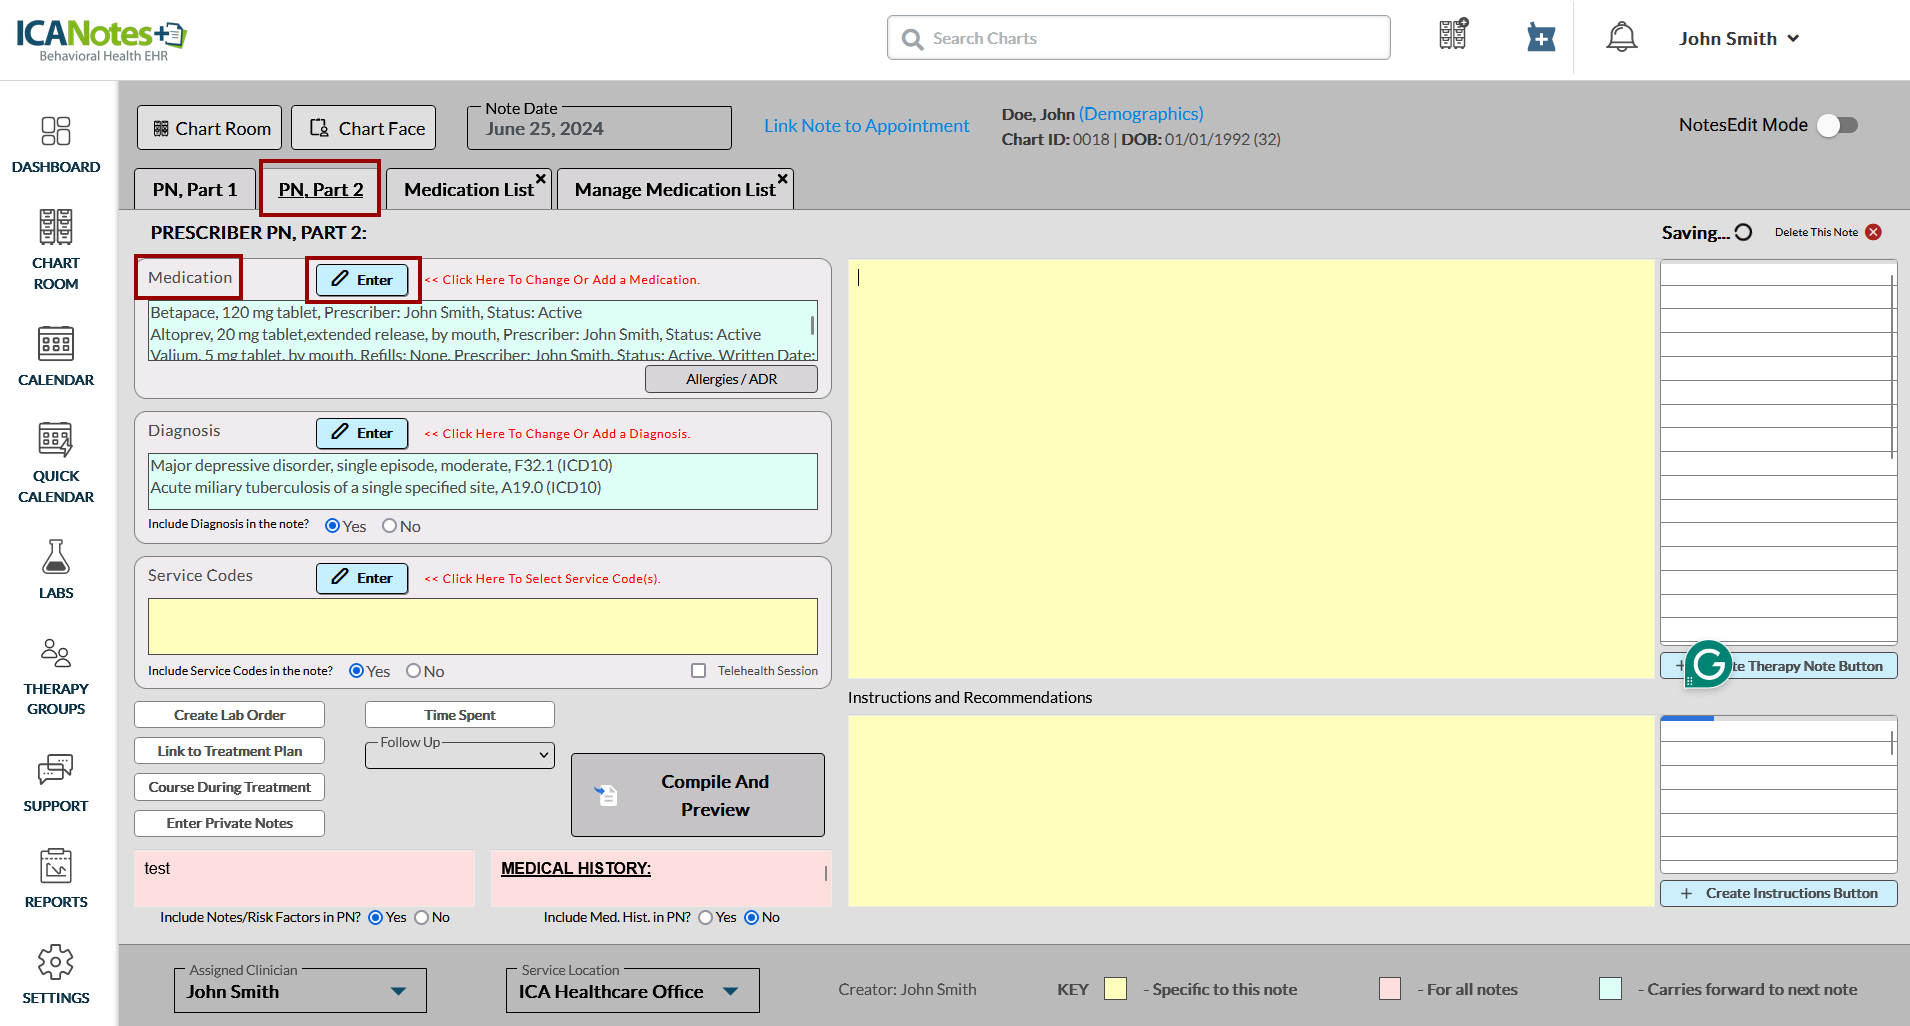1910x1026 pixels.
Task: Switch to the Medication List tab
Action: pyautogui.click(x=468, y=190)
